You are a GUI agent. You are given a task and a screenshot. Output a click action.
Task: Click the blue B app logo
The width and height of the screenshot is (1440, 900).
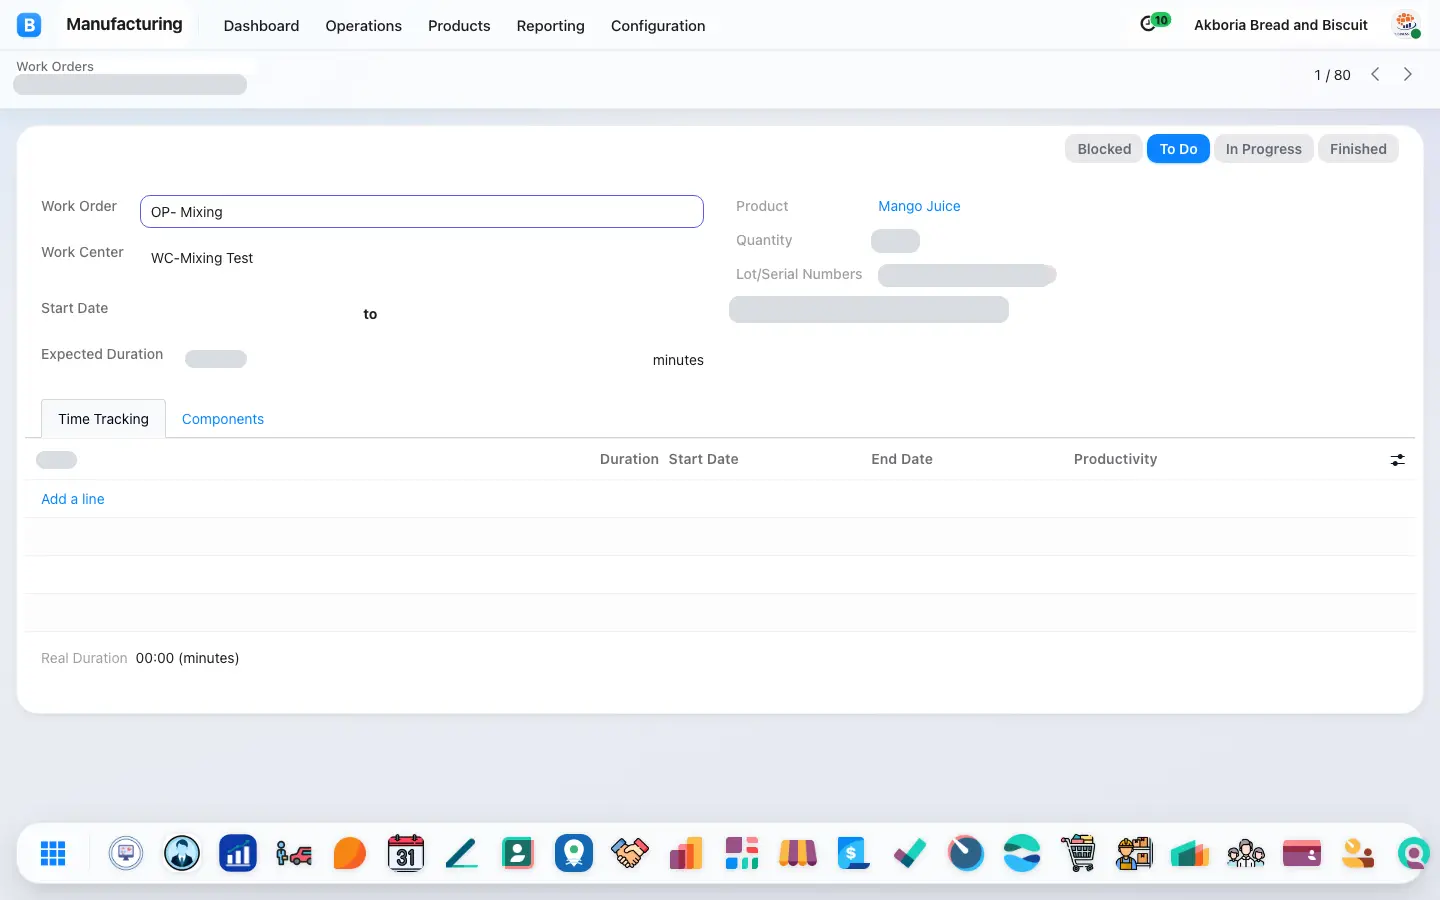pyautogui.click(x=29, y=25)
